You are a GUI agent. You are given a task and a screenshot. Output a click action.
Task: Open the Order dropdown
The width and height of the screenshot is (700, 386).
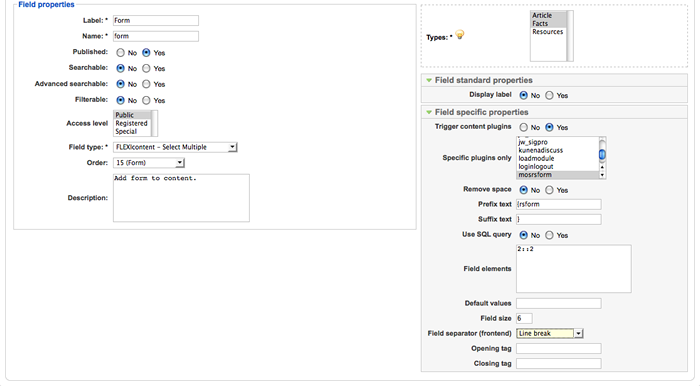(149, 163)
